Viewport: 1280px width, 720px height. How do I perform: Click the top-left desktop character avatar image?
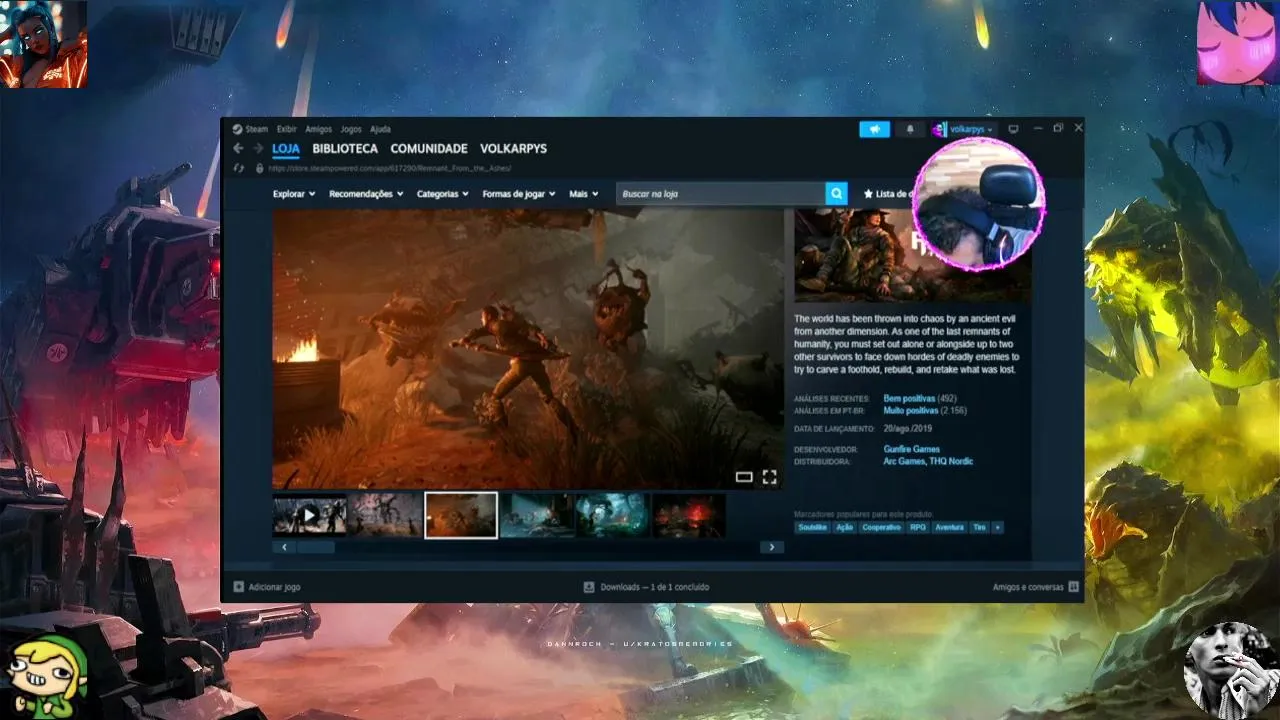point(43,44)
